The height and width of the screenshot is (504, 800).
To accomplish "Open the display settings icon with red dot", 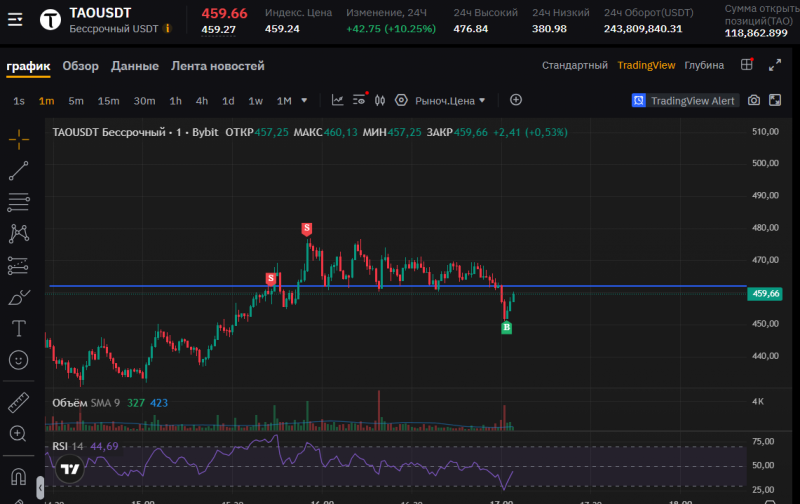I will [360, 99].
